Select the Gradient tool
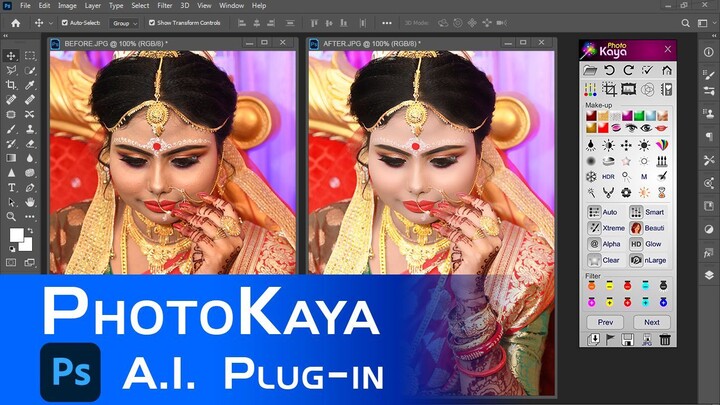The width and height of the screenshot is (720, 405). point(11,158)
